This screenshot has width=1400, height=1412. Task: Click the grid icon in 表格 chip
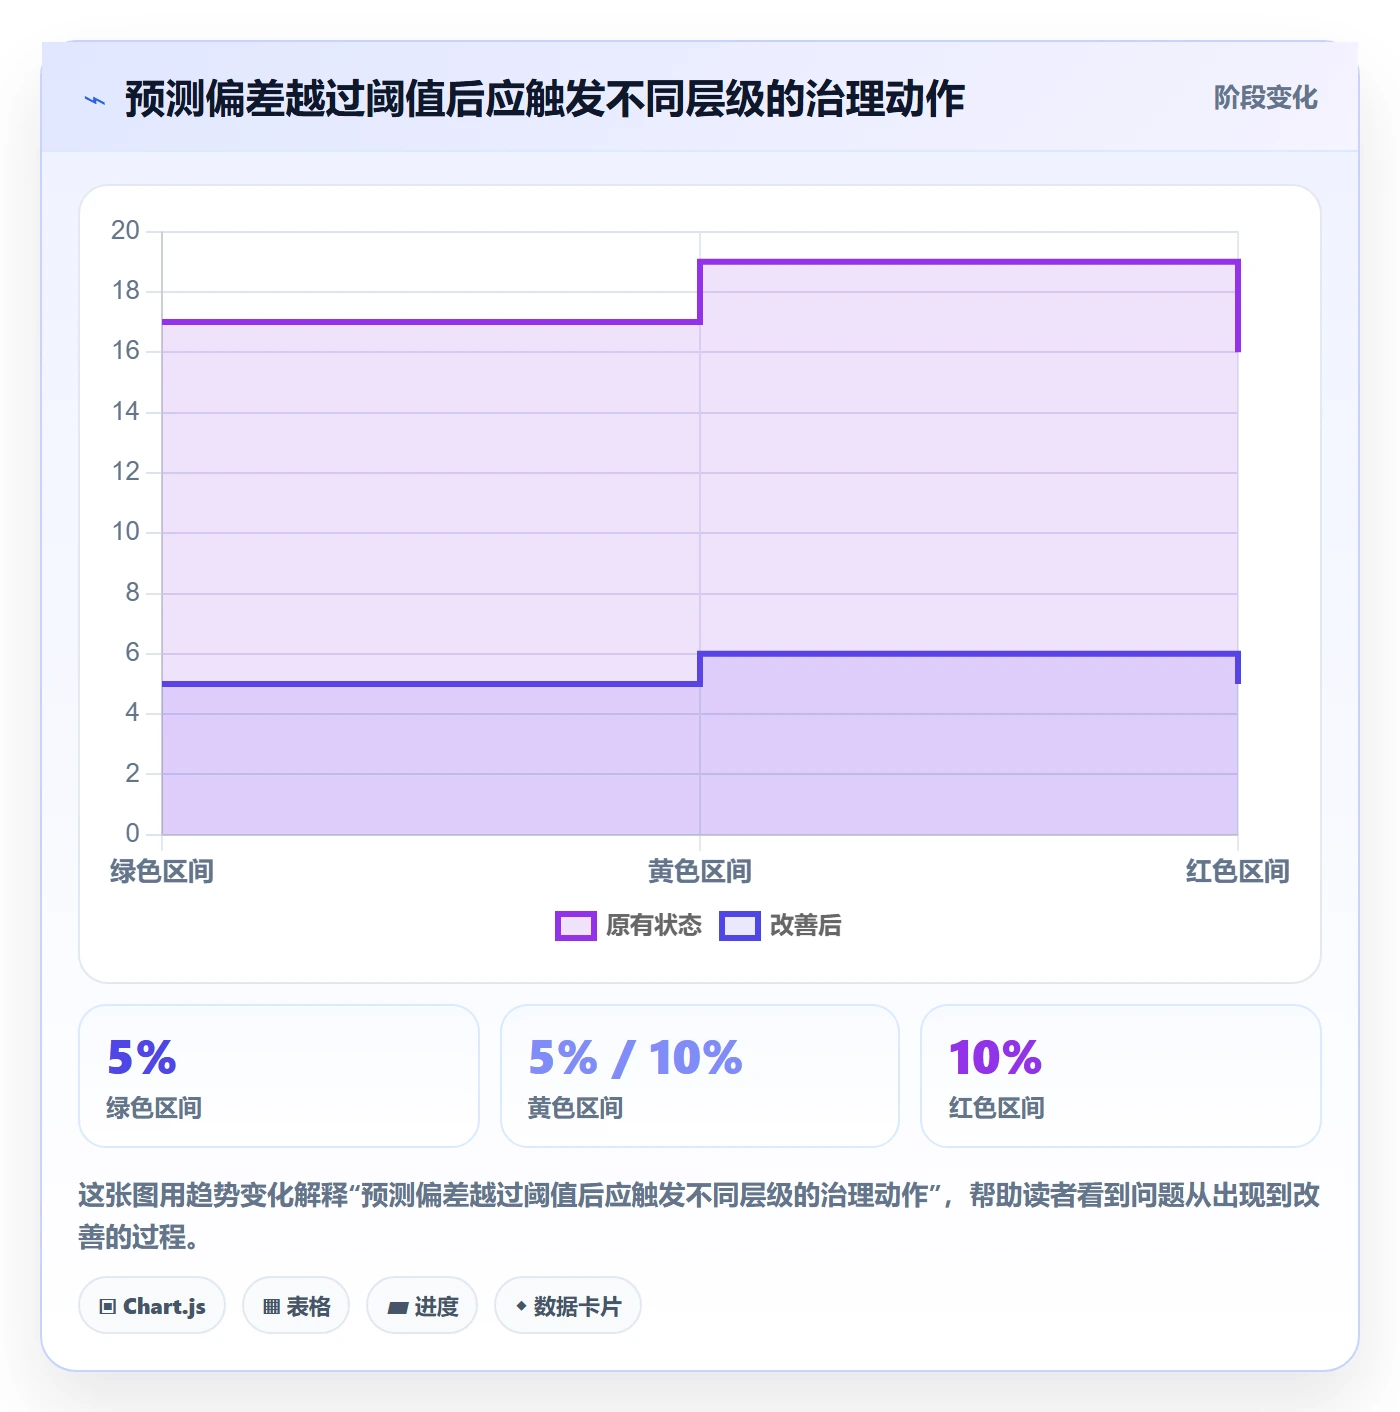click(271, 1307)
